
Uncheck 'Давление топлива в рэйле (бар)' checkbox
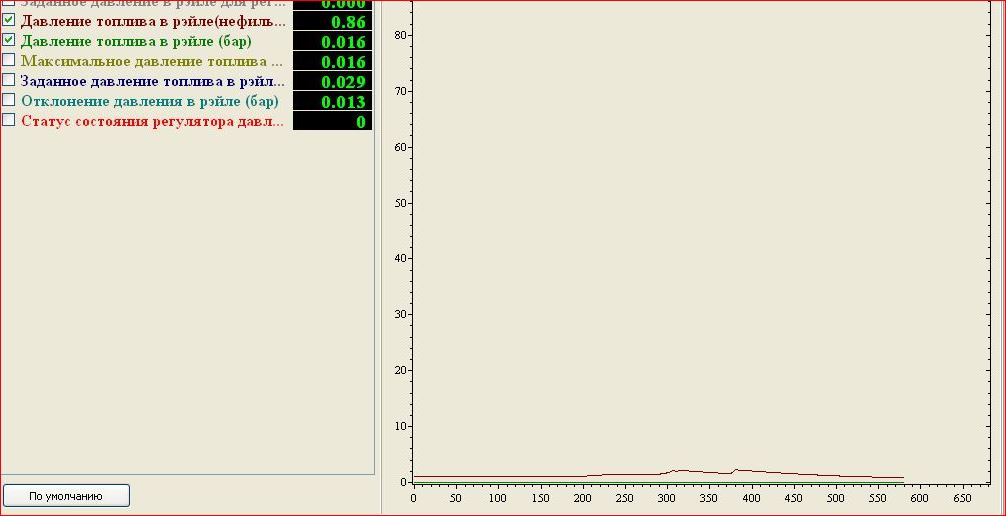[x=8, y=40]
